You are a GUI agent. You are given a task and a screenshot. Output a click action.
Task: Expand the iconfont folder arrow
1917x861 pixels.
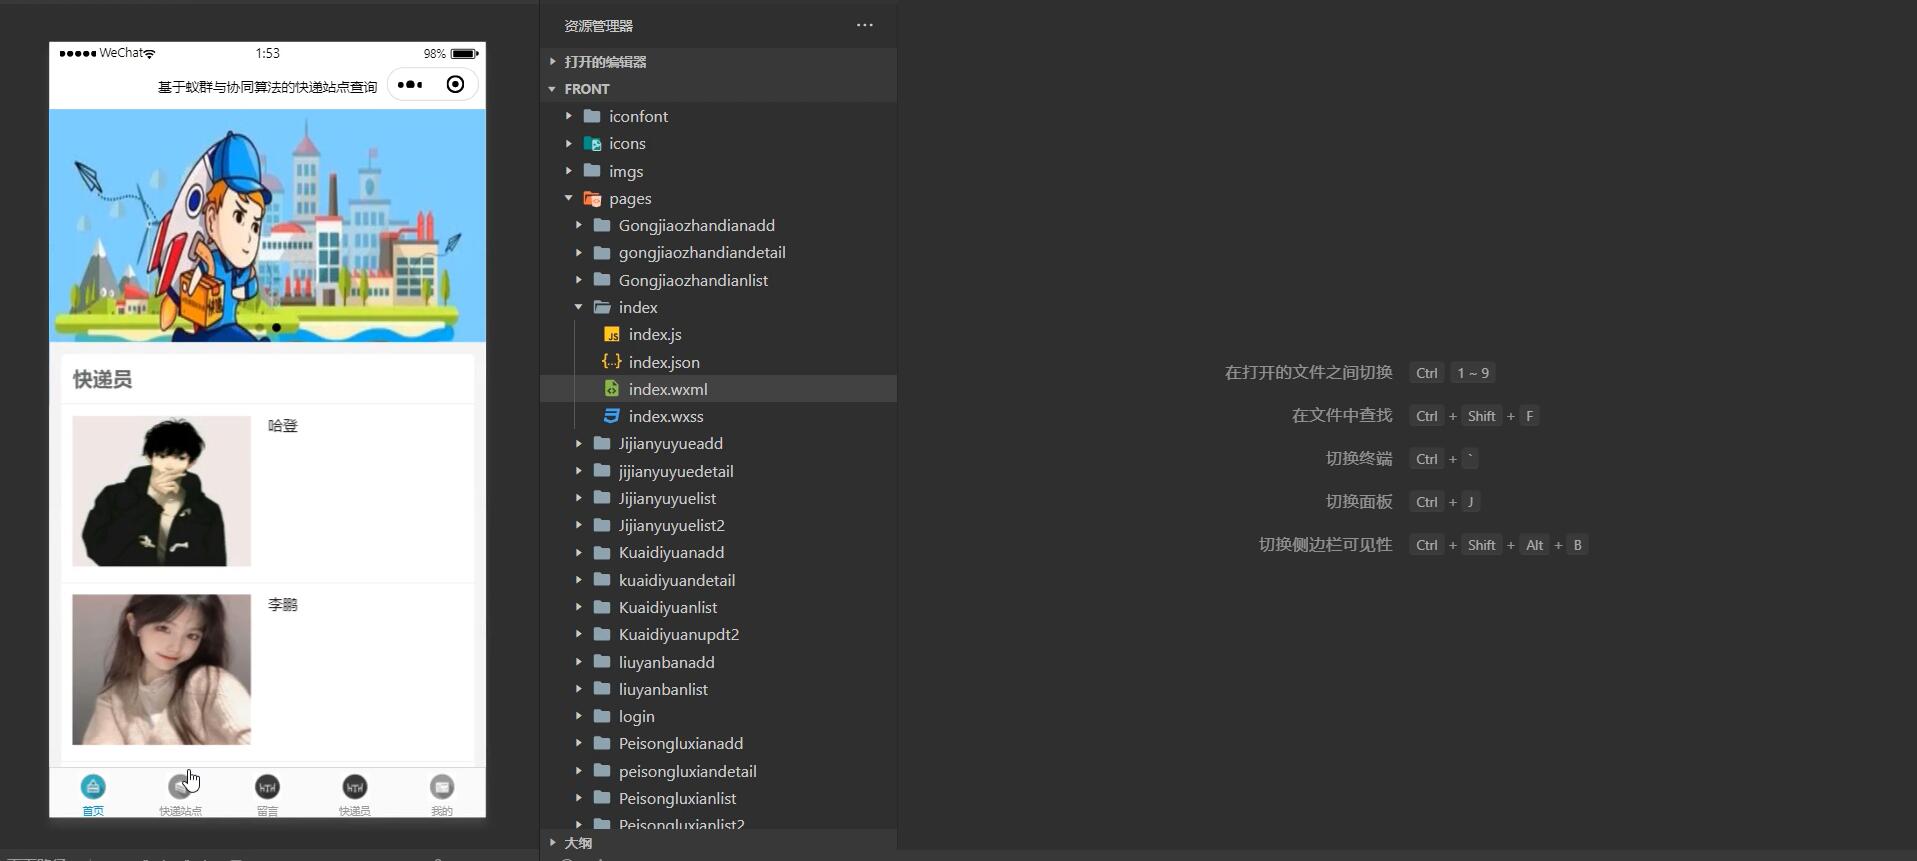pyautogui.click(x=568, y=116)
